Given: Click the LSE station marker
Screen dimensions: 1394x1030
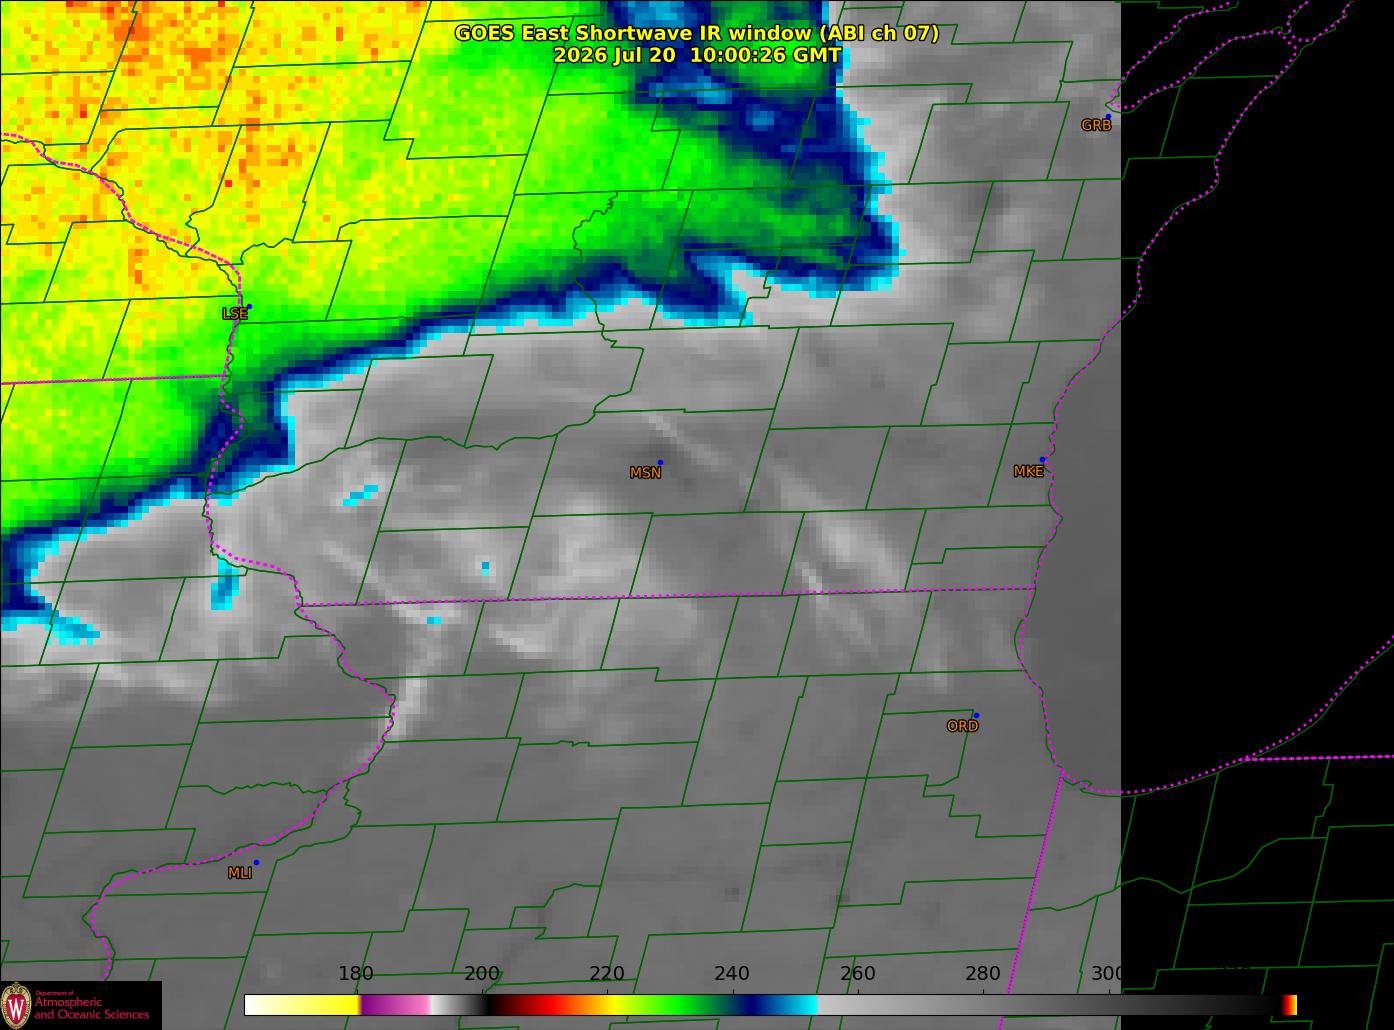Looking at the screenshot, I should [249, 306].
